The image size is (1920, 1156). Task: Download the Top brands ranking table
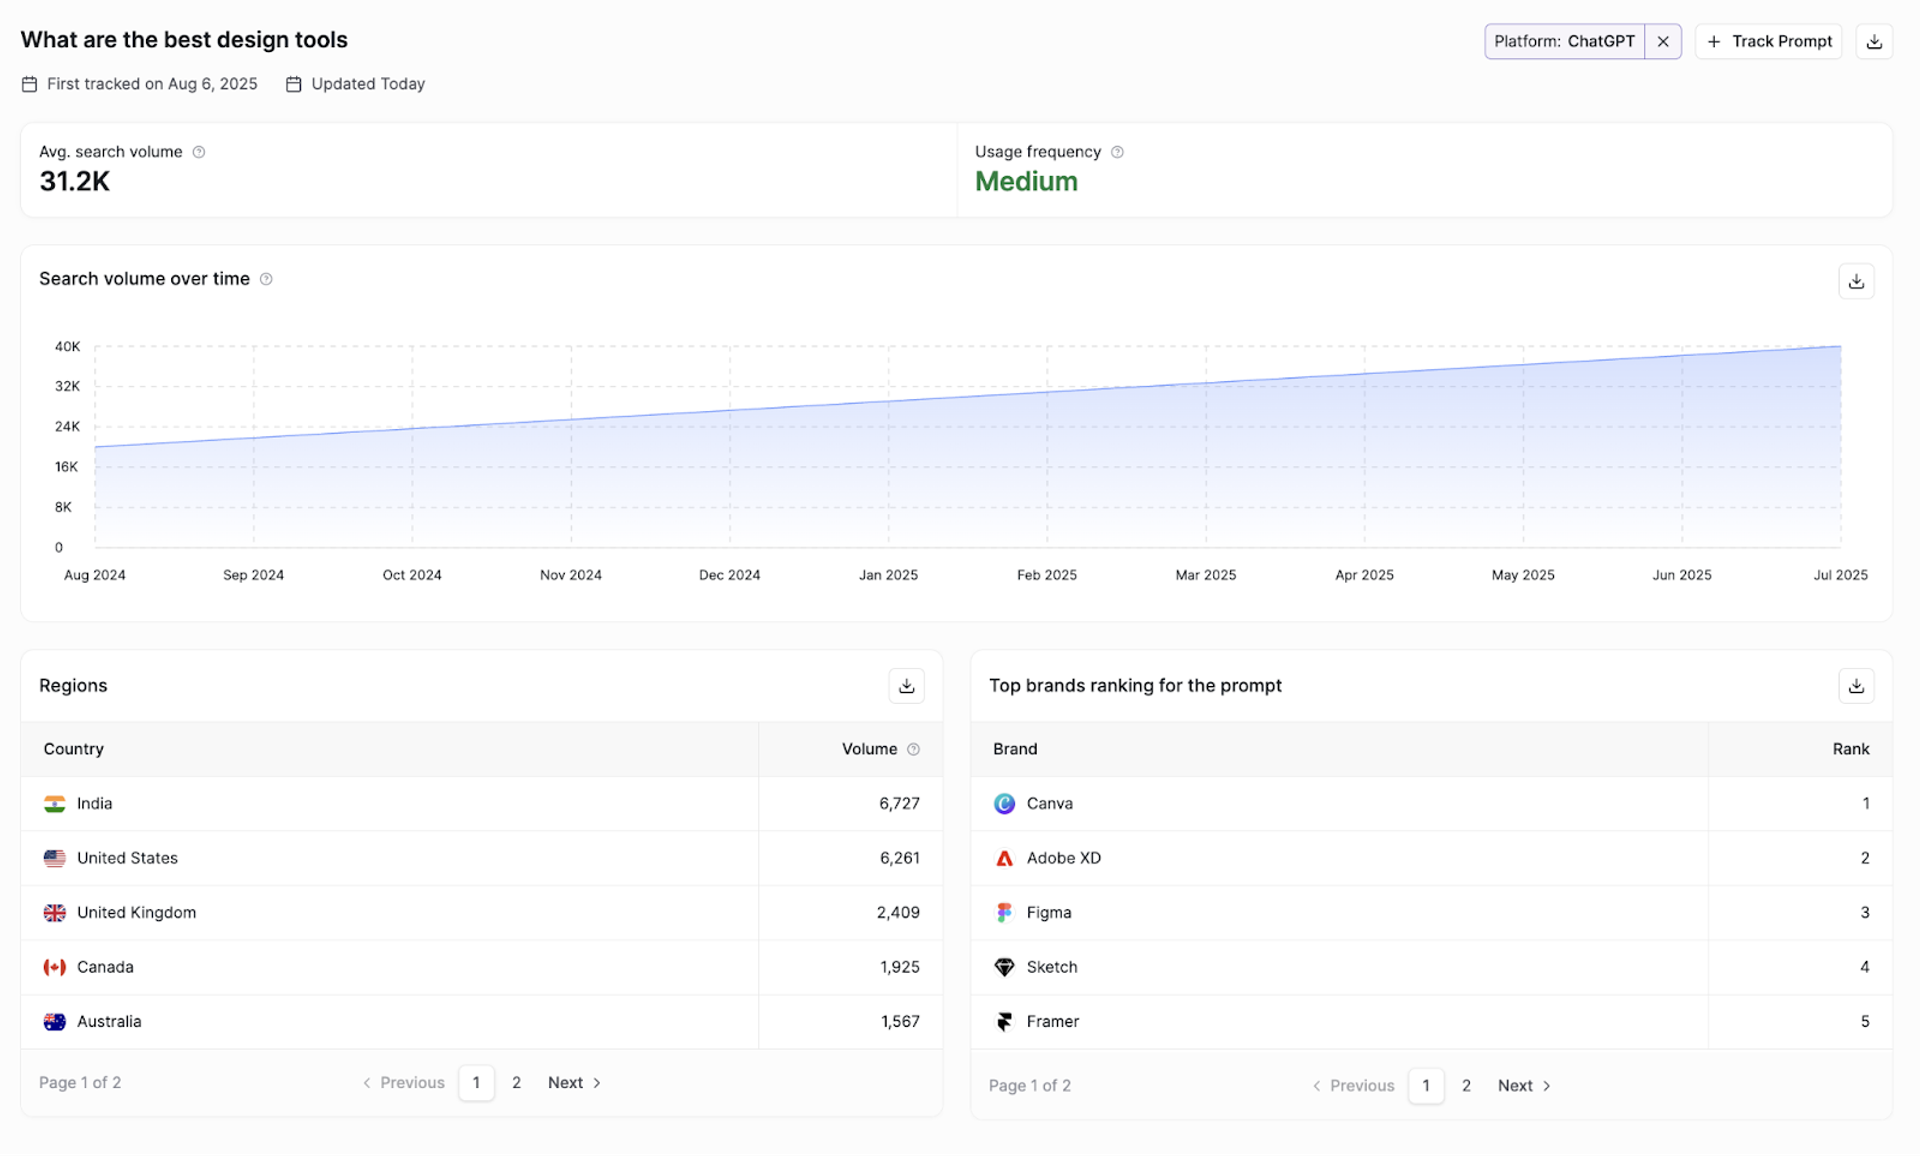pos(1856,686)
